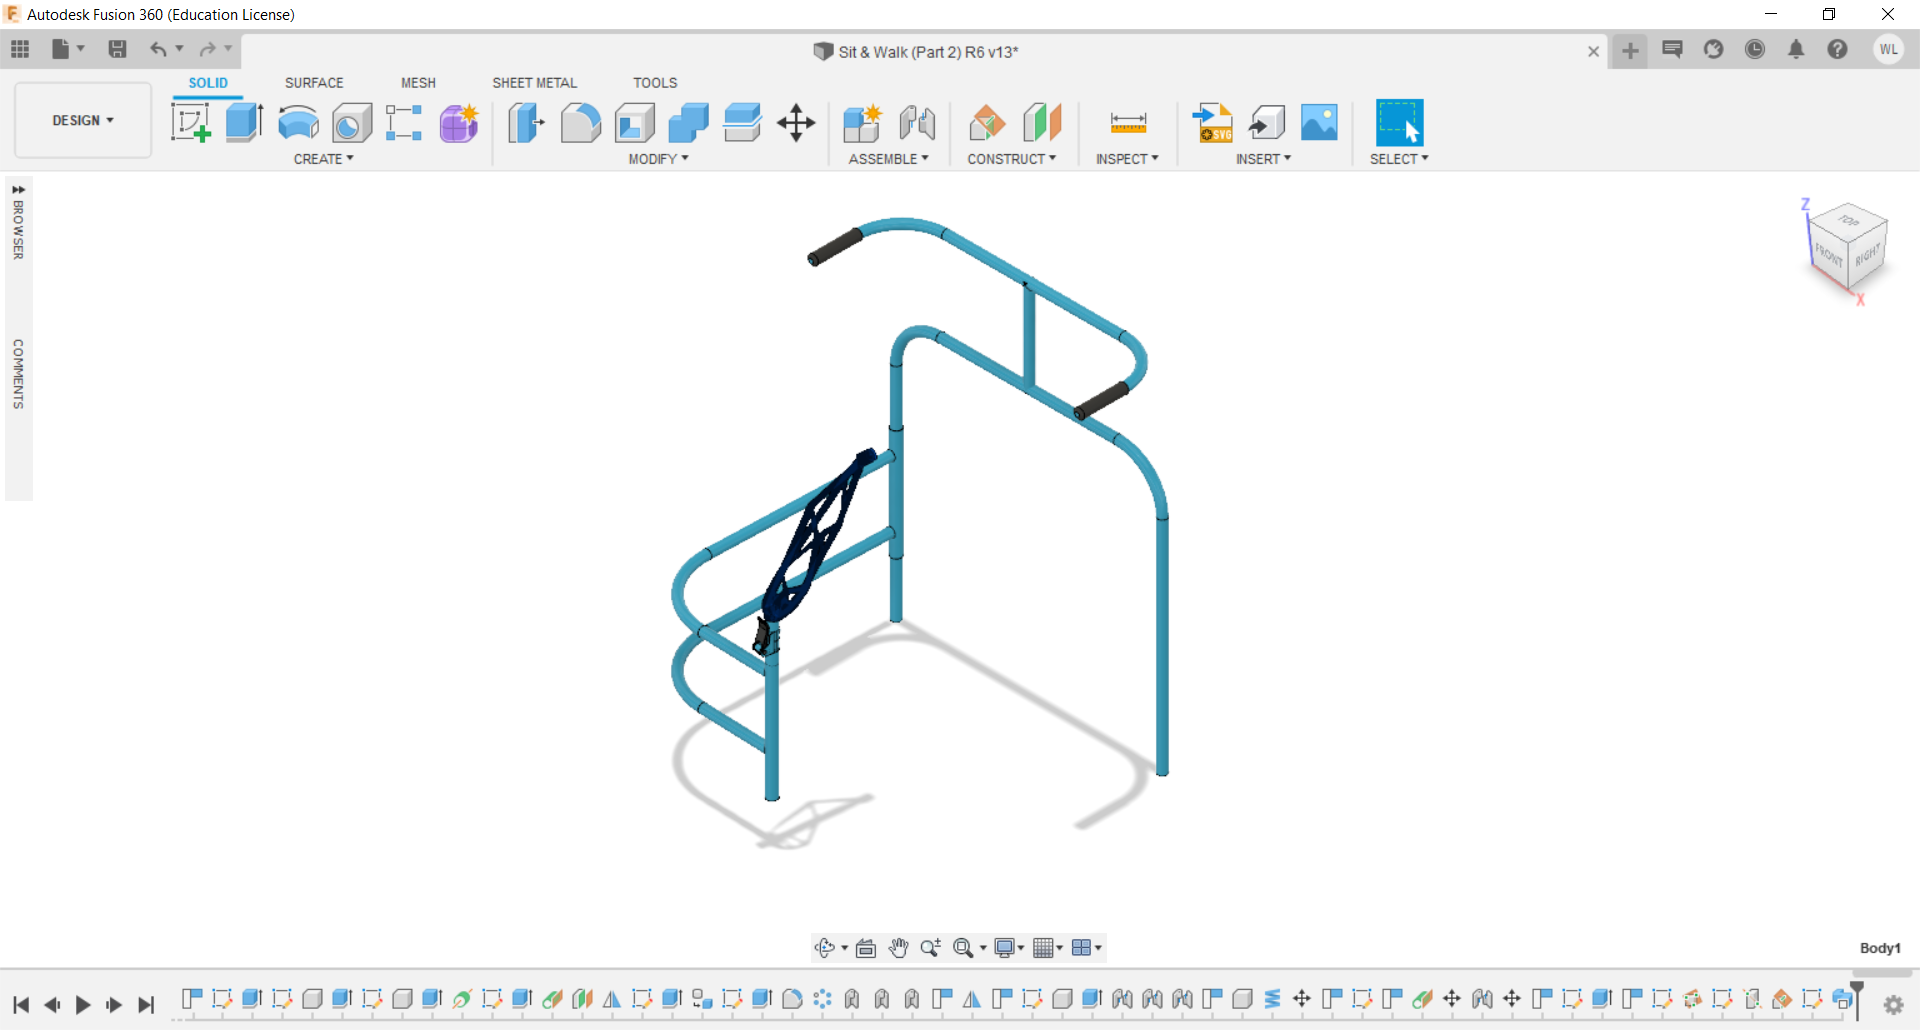This screenshot has height=1030, width=1920.
Task: Create a New Component via Assemble icon
Action: pos(862,122)
